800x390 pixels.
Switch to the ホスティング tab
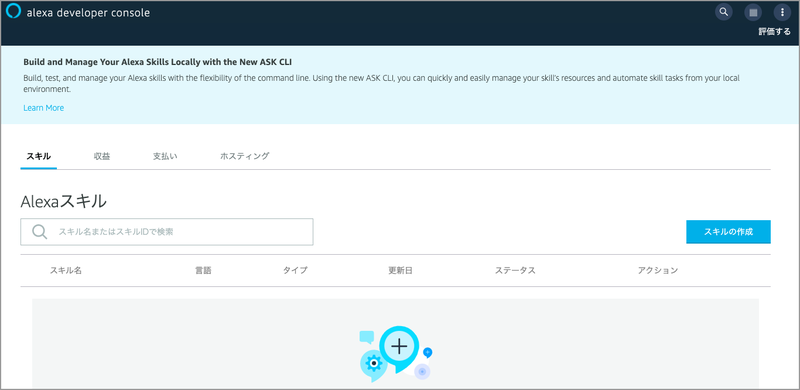245,156
